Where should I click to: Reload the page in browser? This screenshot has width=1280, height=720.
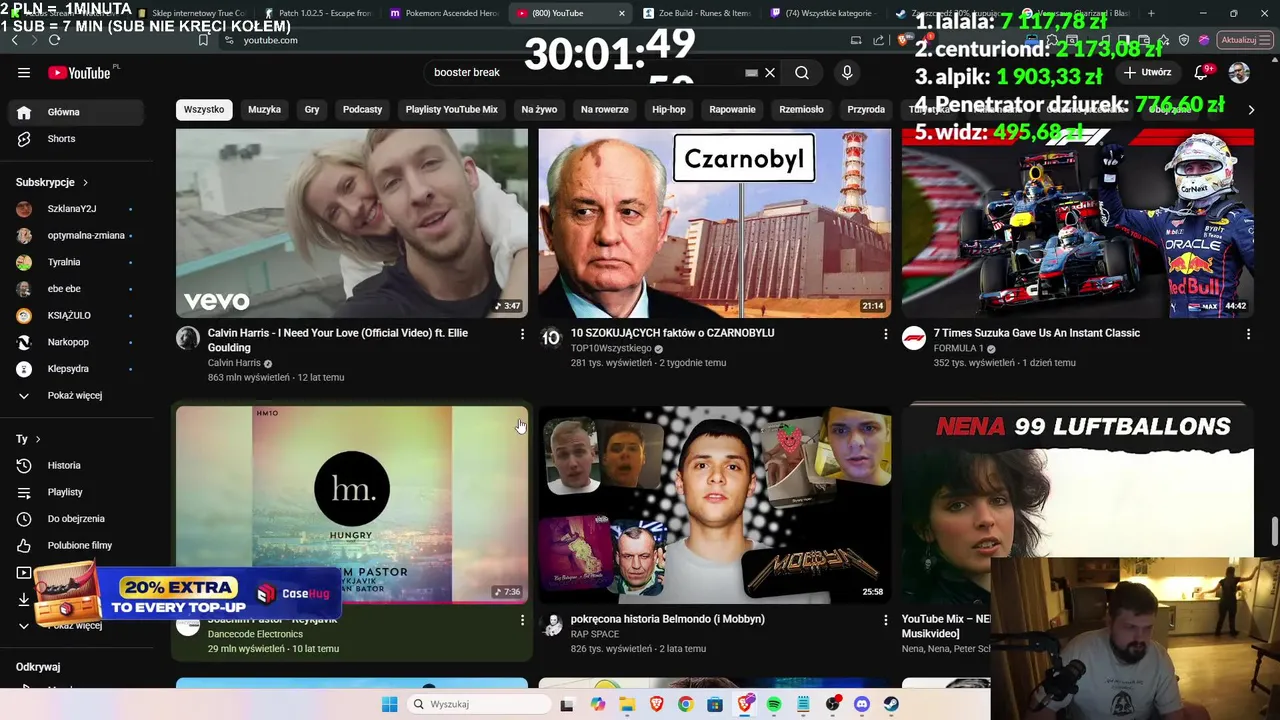coord(54,40)
